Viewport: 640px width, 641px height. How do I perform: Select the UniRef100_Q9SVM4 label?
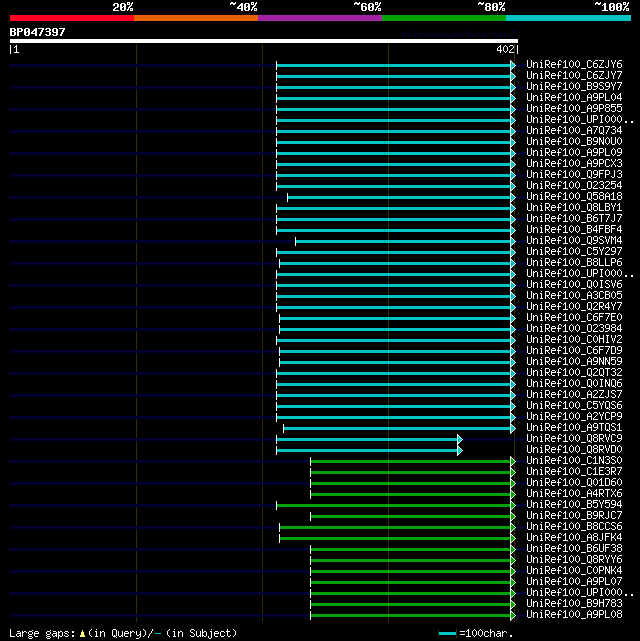[574, 240]
